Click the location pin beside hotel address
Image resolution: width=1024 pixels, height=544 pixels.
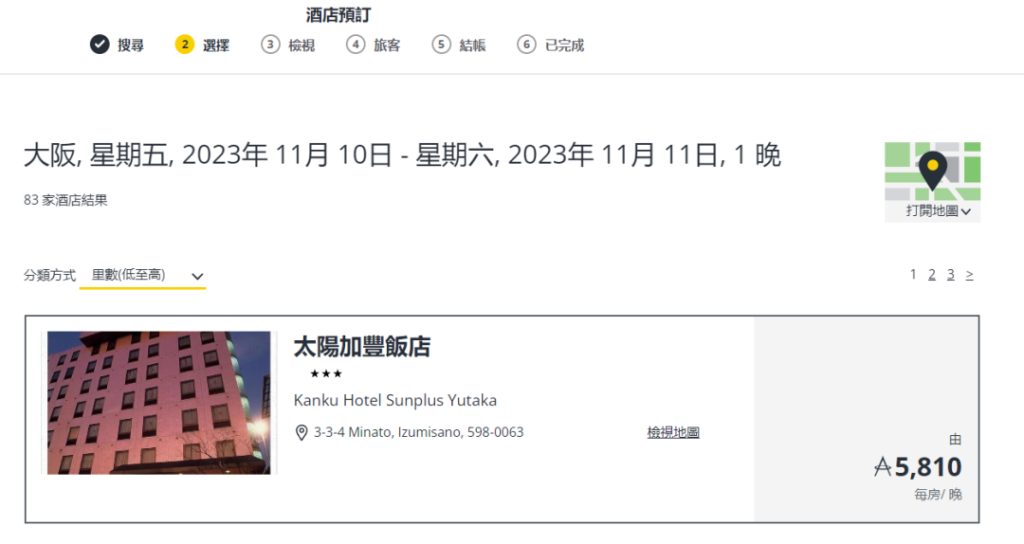click(x=301, y=432)
